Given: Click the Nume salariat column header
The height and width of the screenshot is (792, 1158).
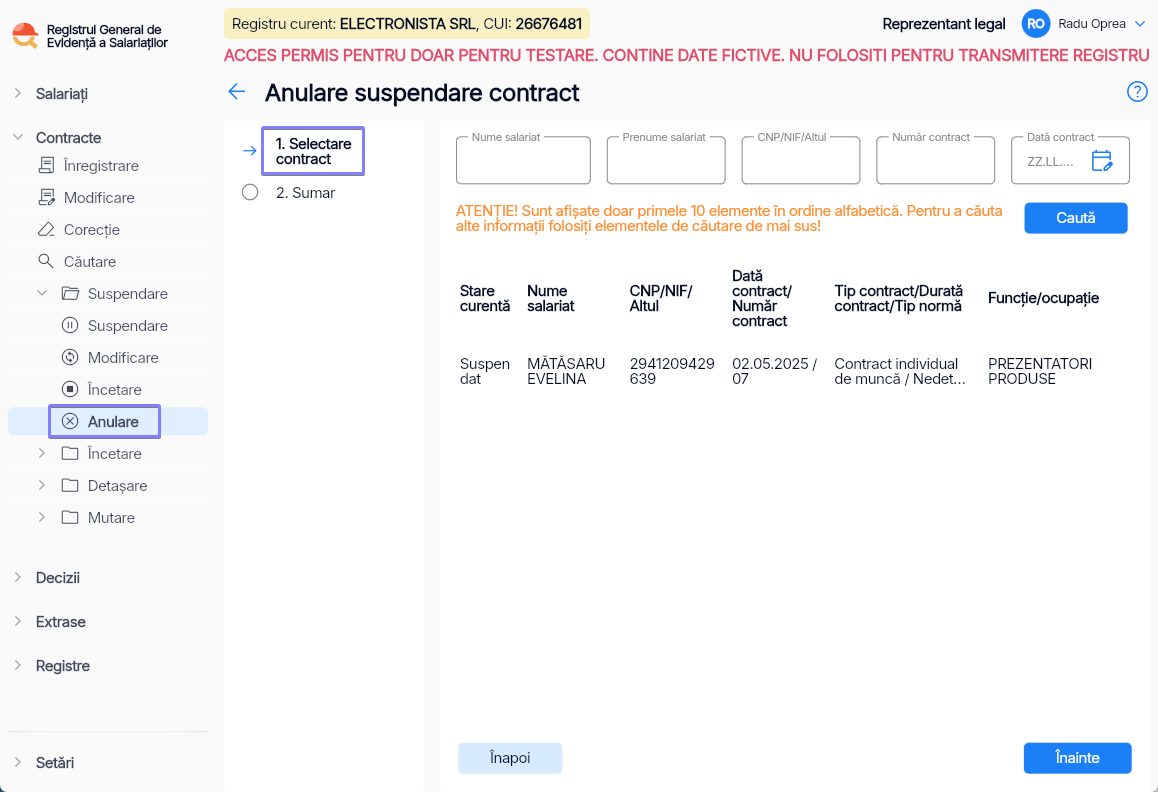Looking at the screenshot, I should (x=550, y=298).
